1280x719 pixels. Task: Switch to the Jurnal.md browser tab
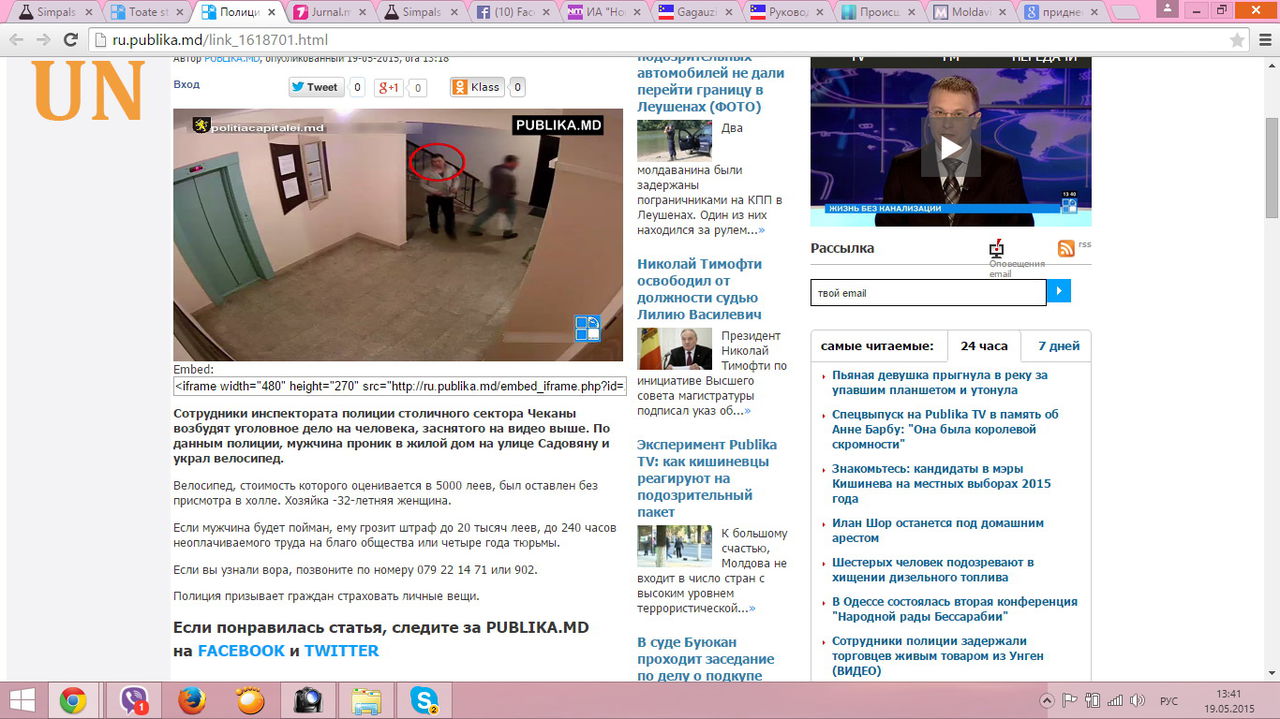pyautogui.click(x=329, y=12)
